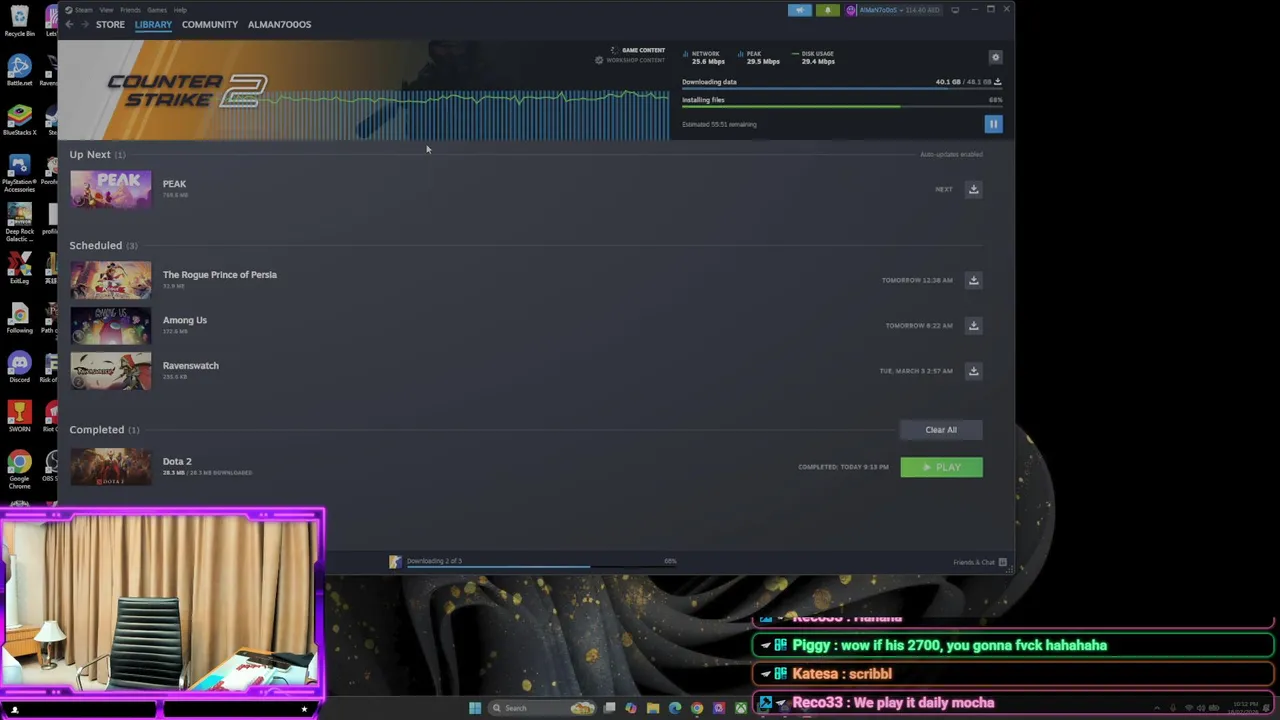Download Ravenswatch update now
Image resolution: width=1280 pixels, height=720 pixels.
pos(973,371)
